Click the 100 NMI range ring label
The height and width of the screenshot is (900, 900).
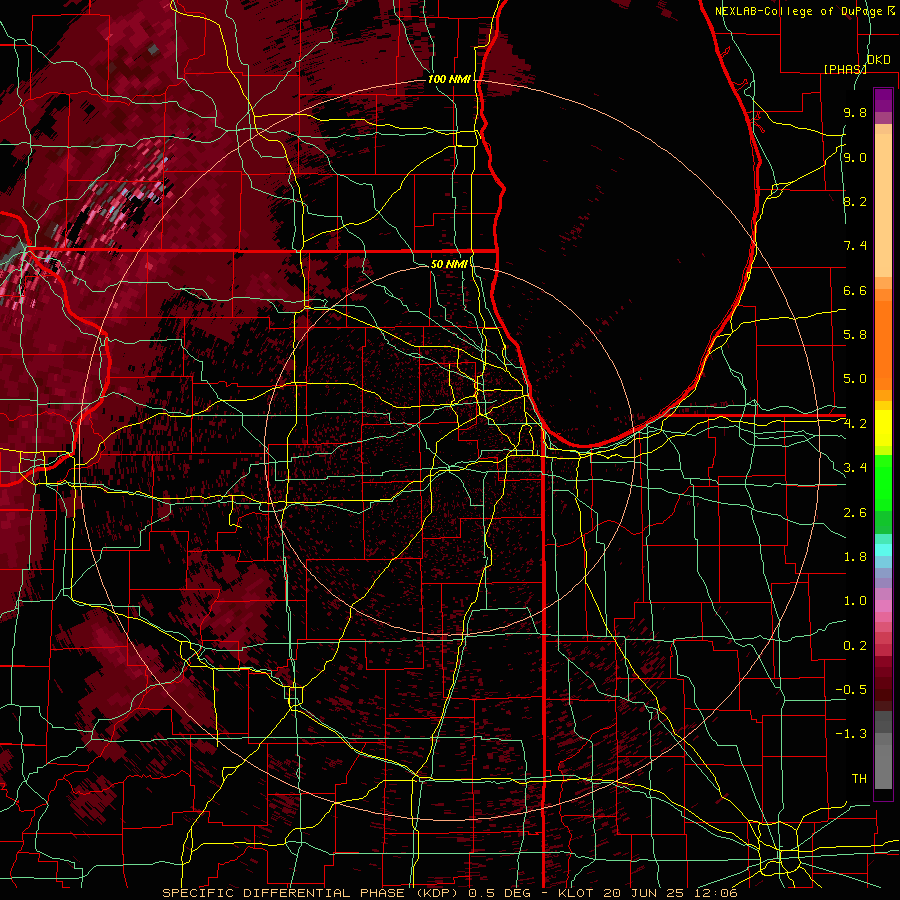pos(449,79)
